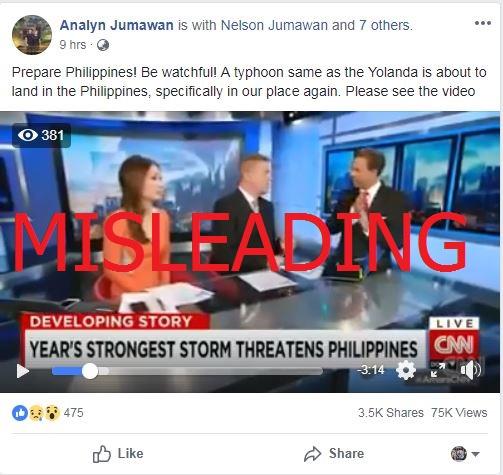Screen dimensions: 503x475
Task: Open Analyn Jumawan profile link
Action: pyautogui.click(x=116, y=25)
